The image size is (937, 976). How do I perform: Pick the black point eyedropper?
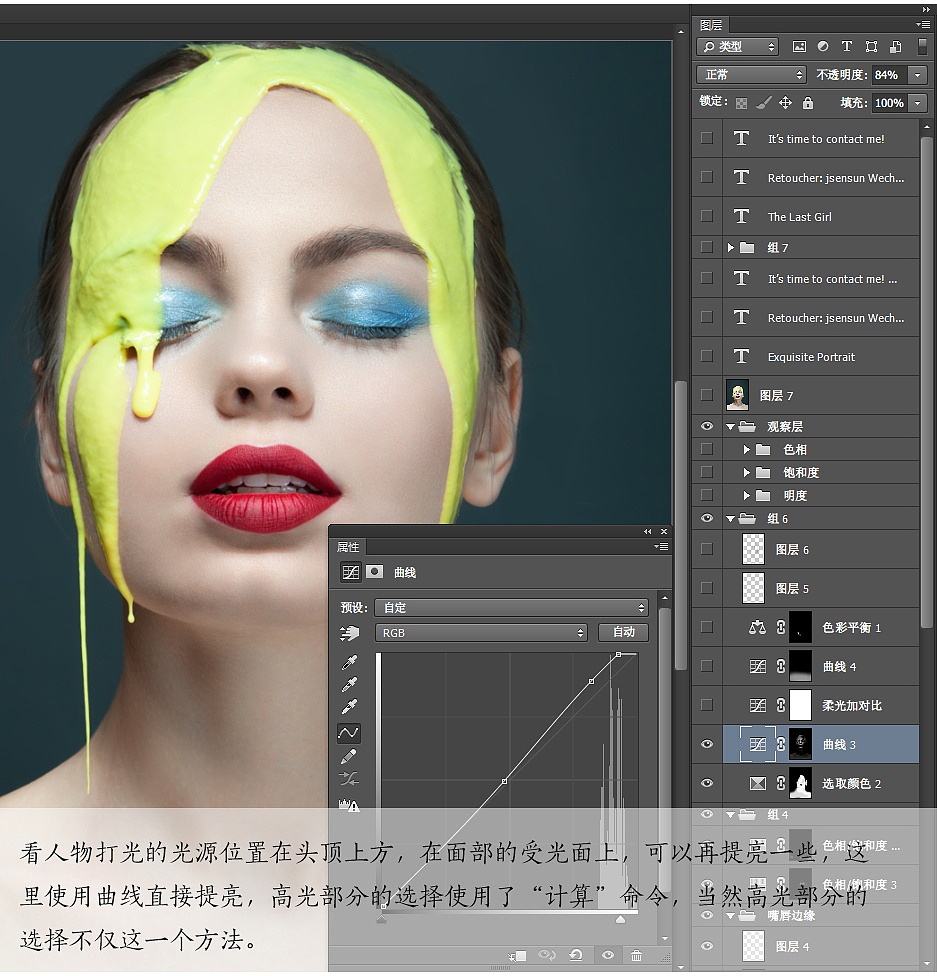(349, 662)
